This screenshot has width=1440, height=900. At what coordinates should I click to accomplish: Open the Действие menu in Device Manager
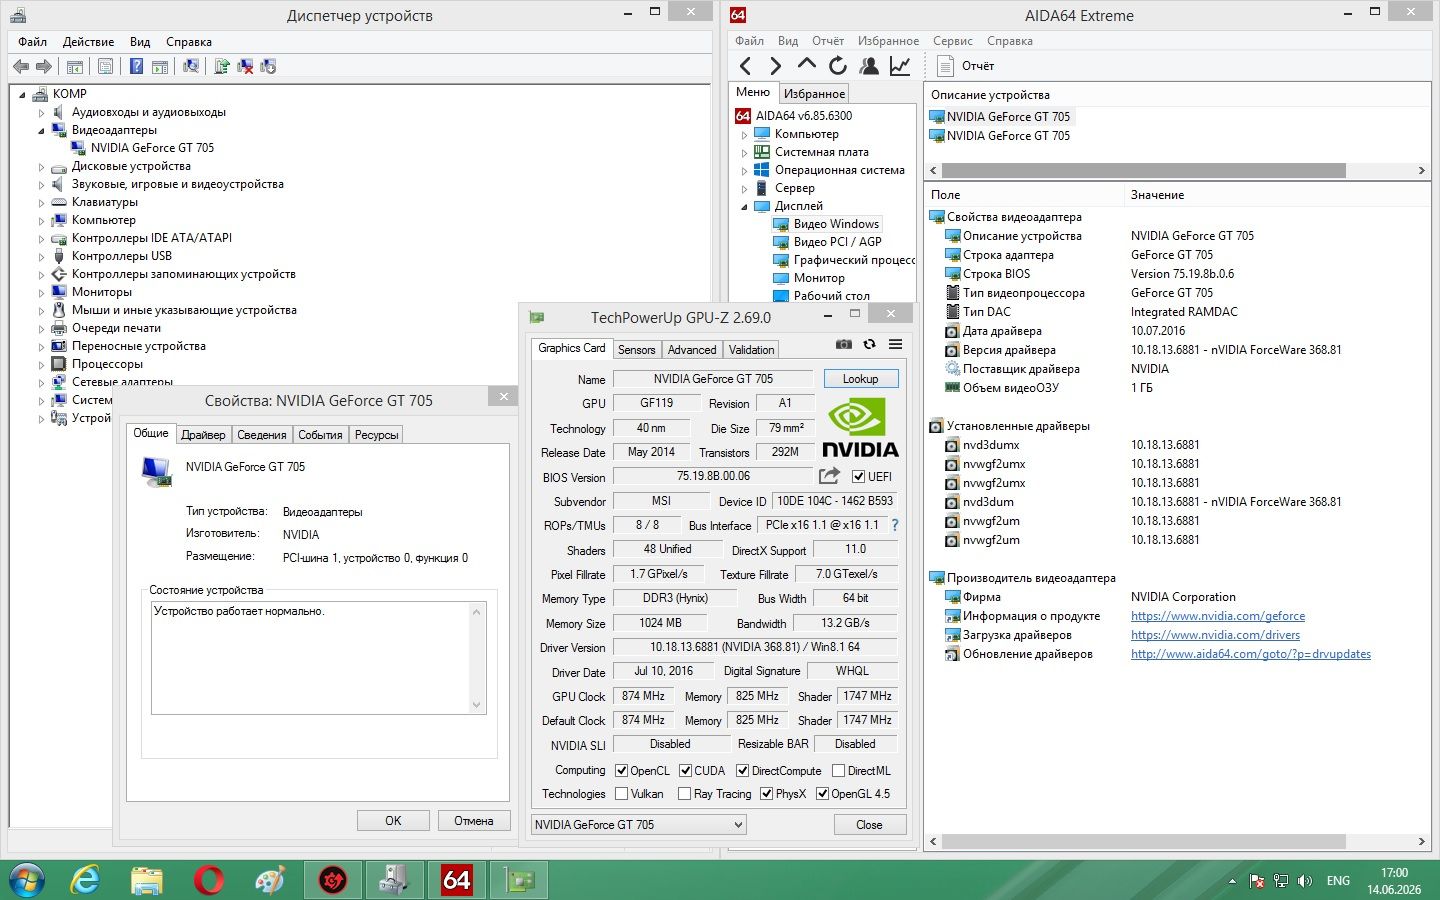click(x=88, y=42)
